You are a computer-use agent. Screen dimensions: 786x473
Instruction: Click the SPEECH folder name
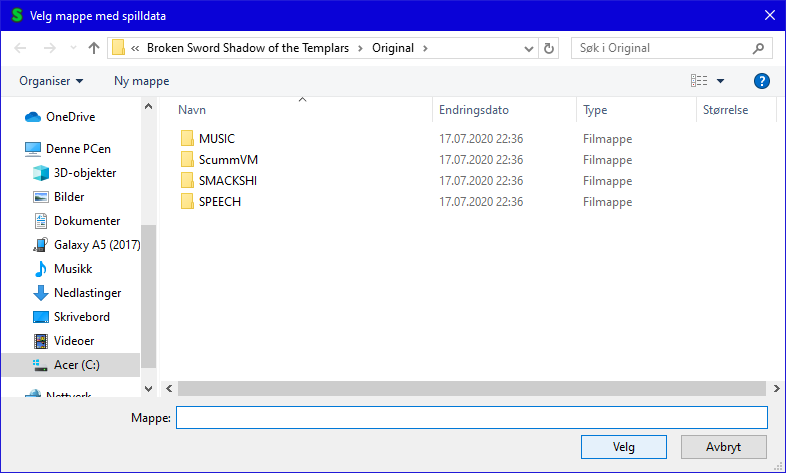coord(220,201)
